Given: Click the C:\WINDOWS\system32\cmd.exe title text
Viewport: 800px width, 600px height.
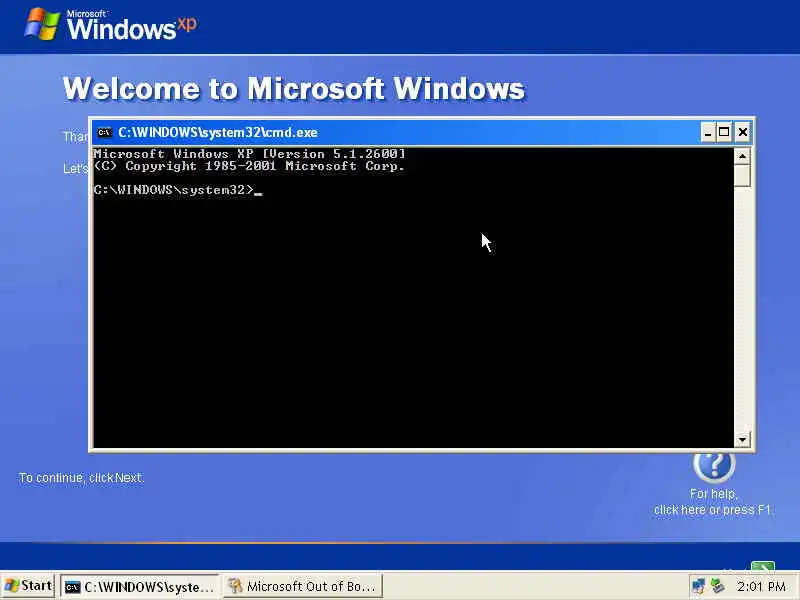Looking at the screenshot, I should [x=218, y=133].
